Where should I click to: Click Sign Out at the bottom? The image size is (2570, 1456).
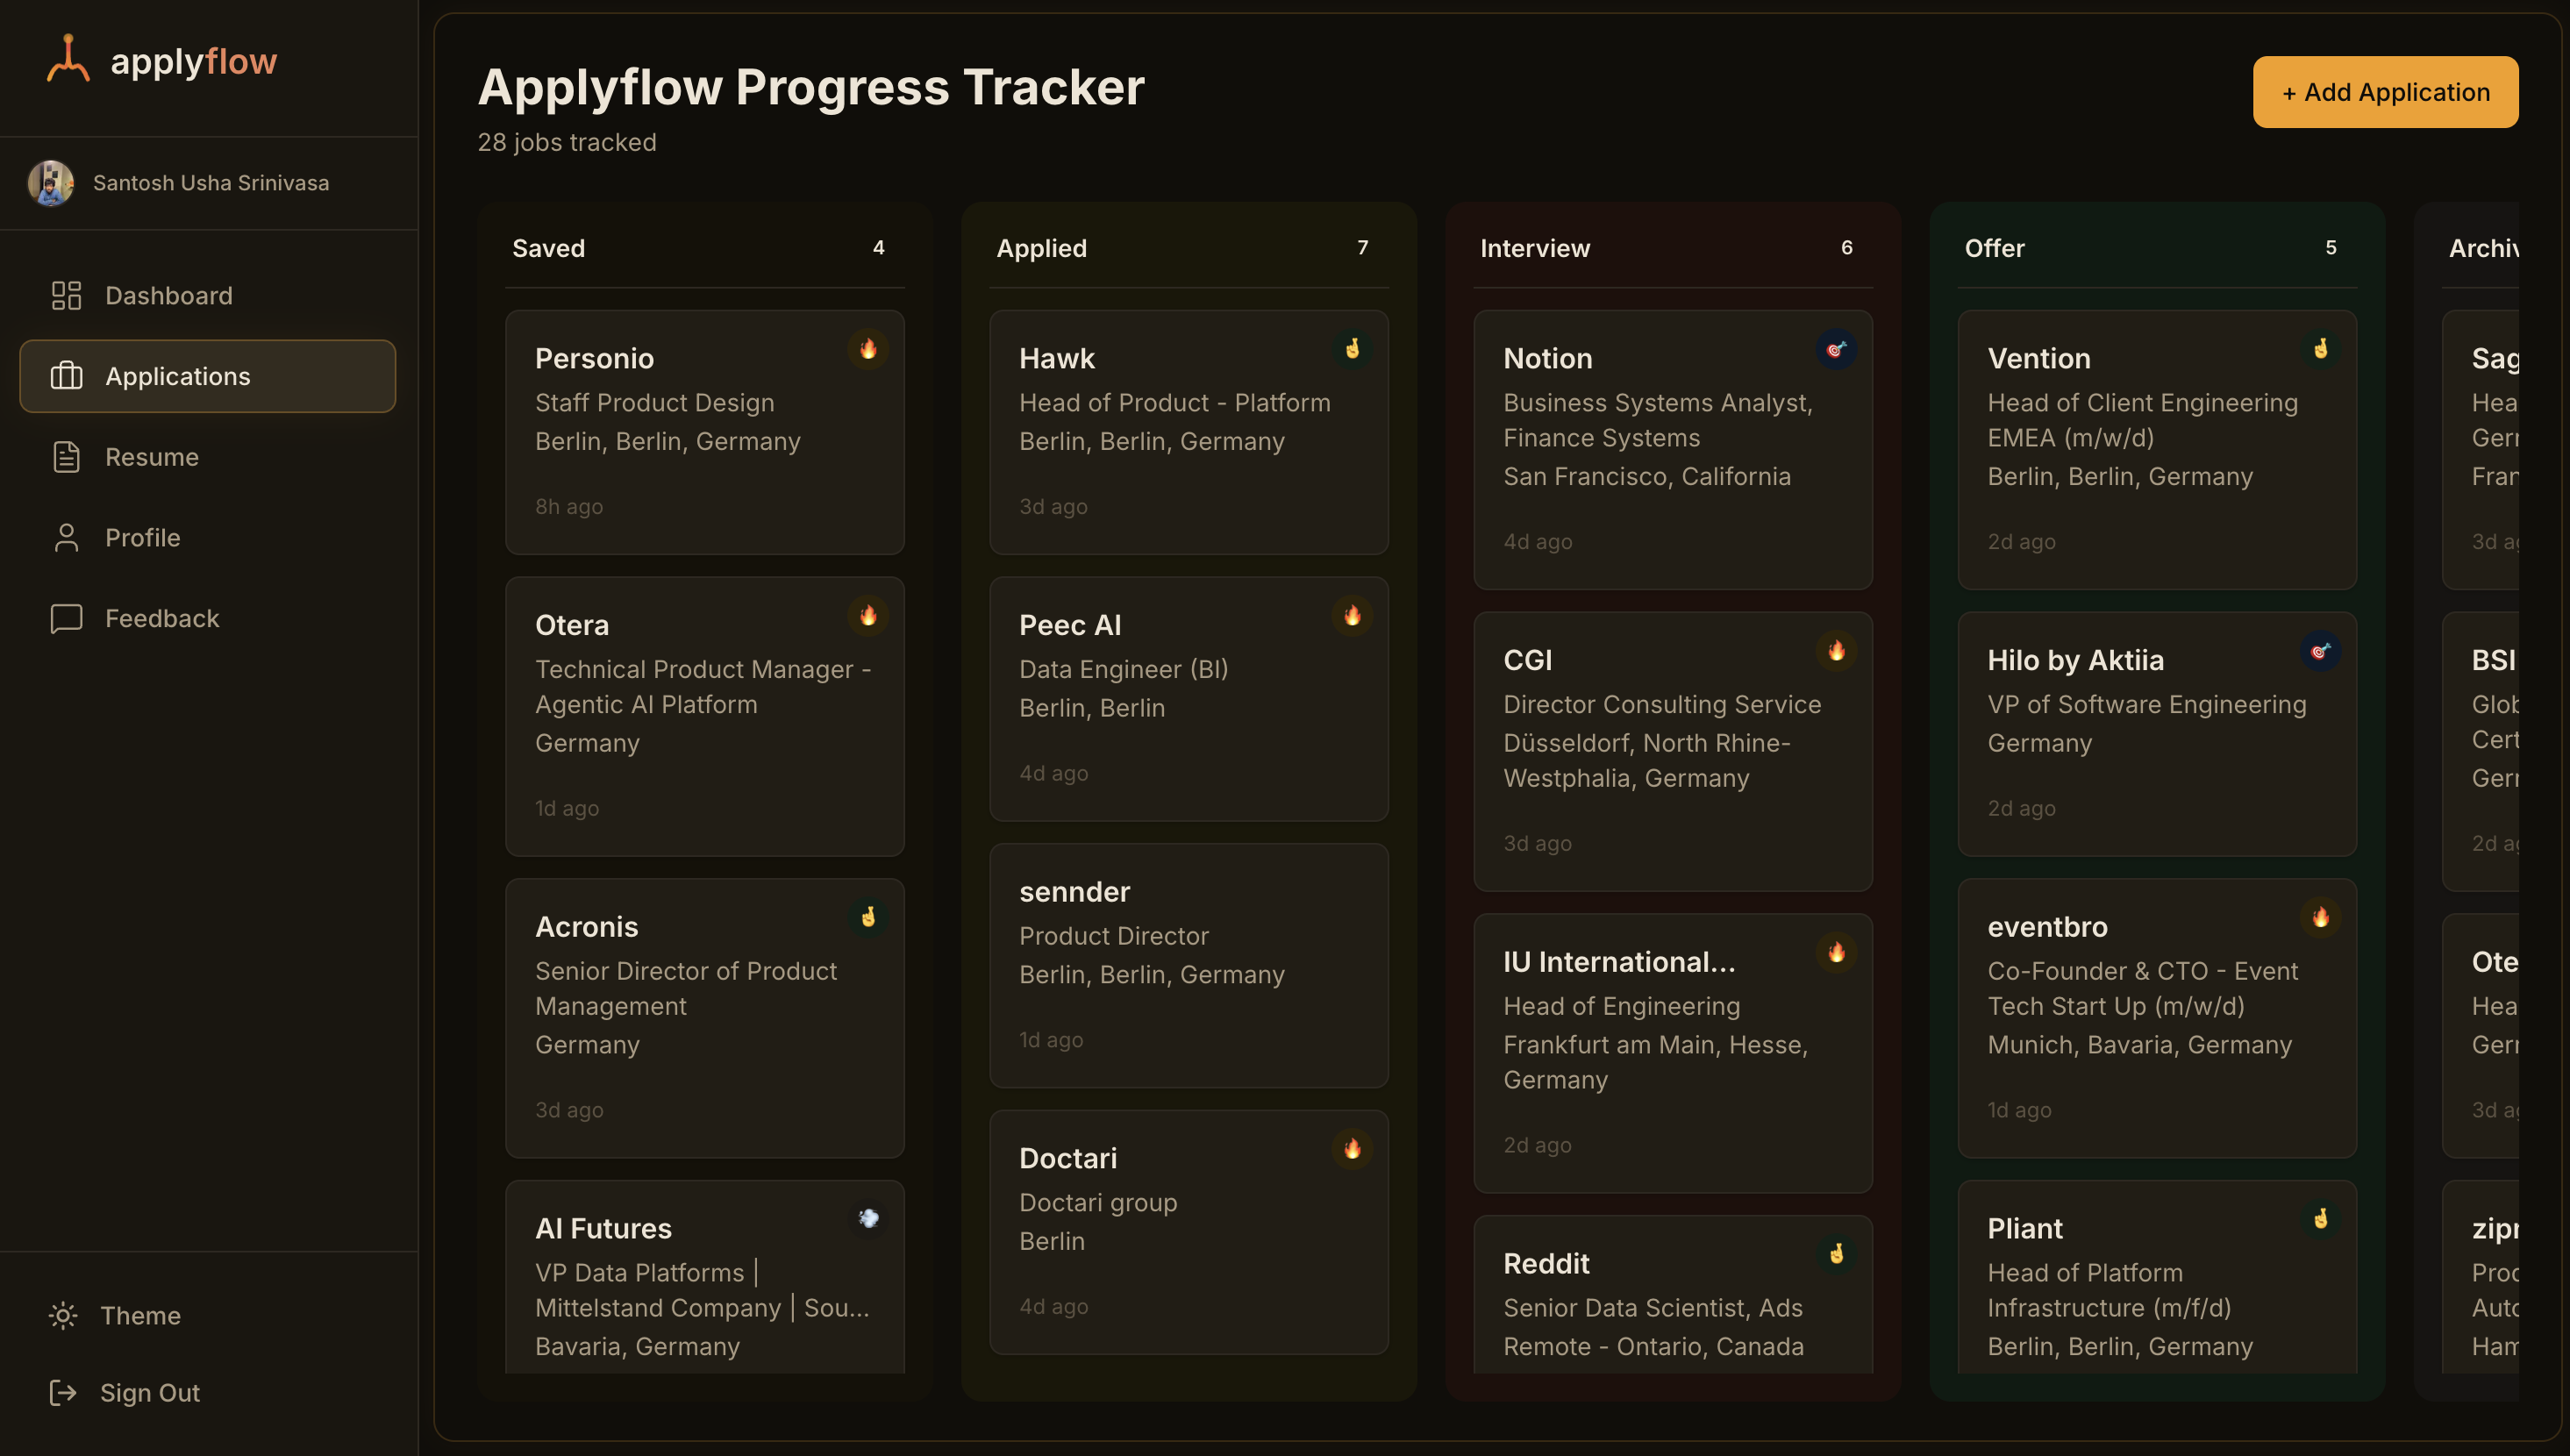click(150, 1392)
